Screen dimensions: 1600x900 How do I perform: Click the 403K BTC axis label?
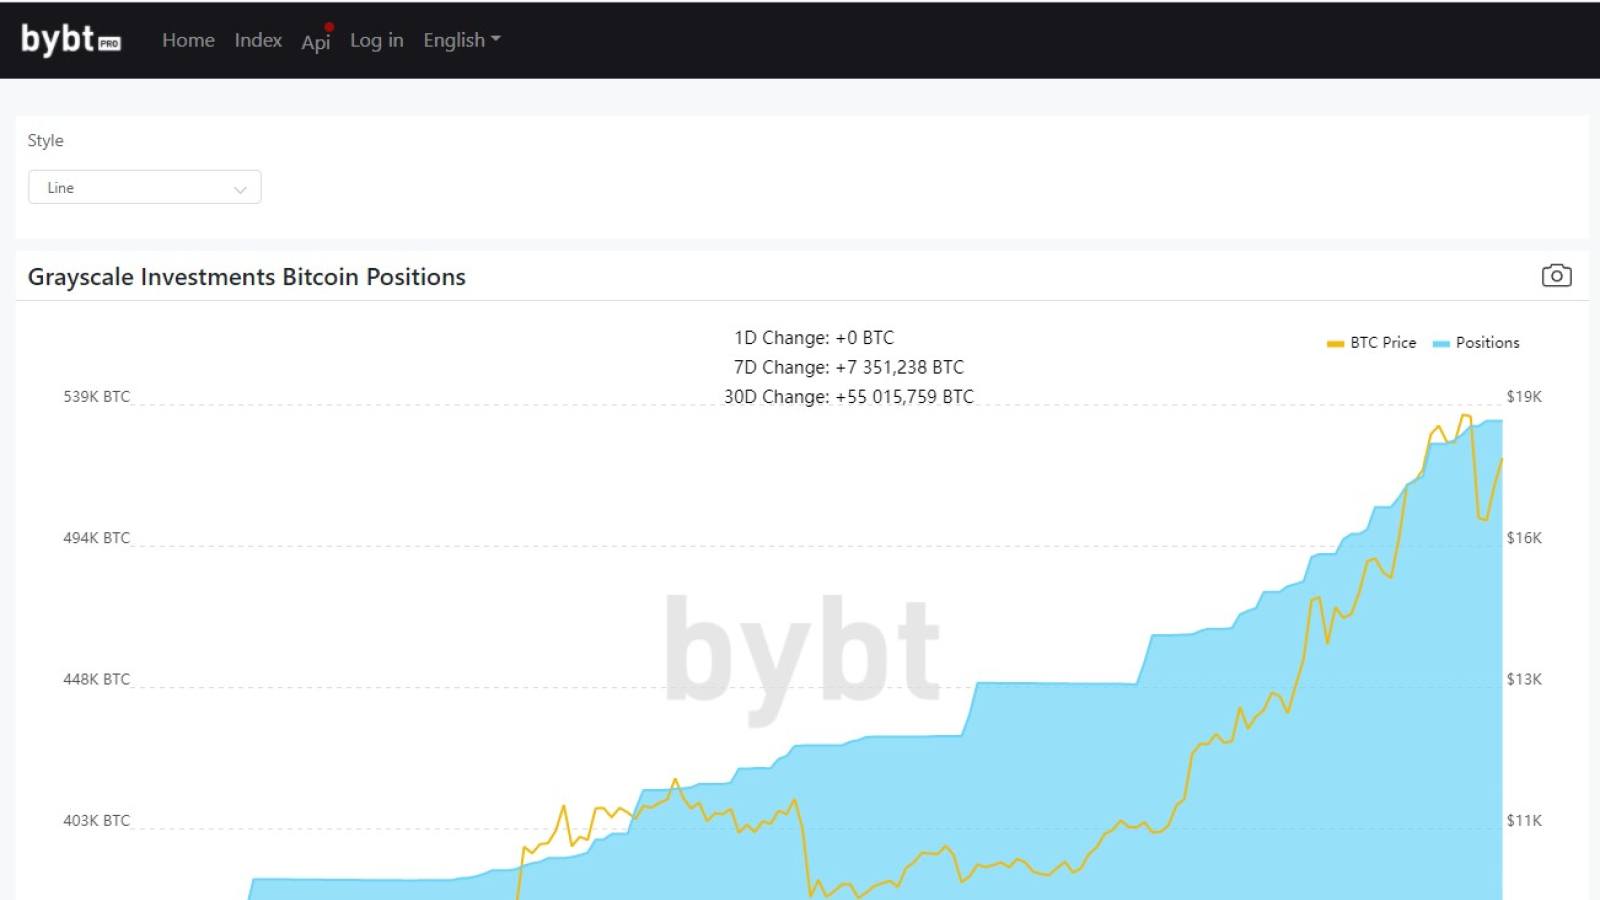[97, 820]
